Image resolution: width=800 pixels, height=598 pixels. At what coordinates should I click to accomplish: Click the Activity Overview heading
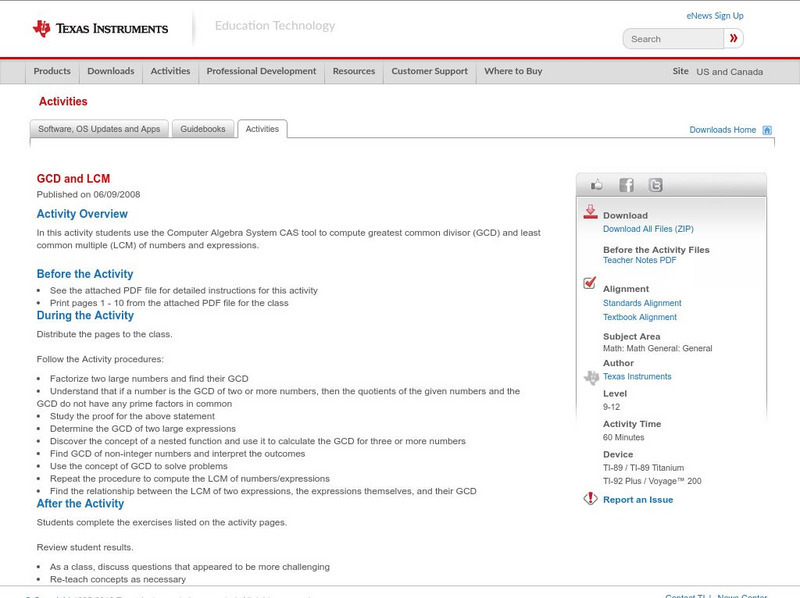82,214
